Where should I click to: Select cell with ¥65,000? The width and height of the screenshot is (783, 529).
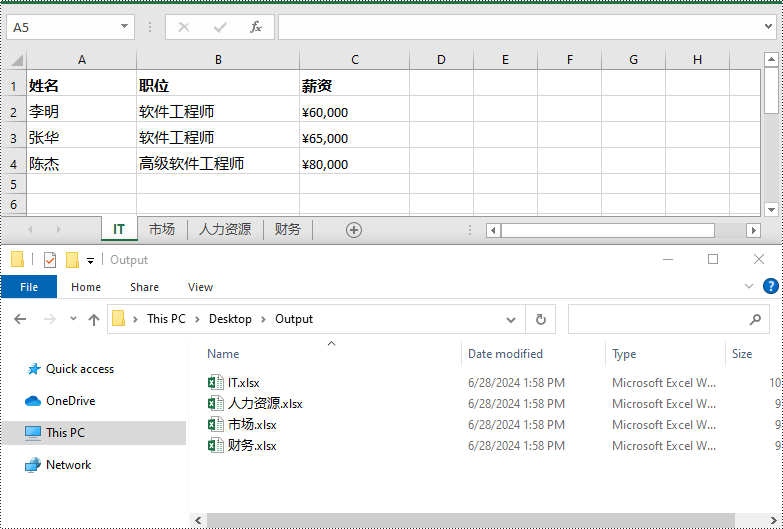[x=355, y=135]
